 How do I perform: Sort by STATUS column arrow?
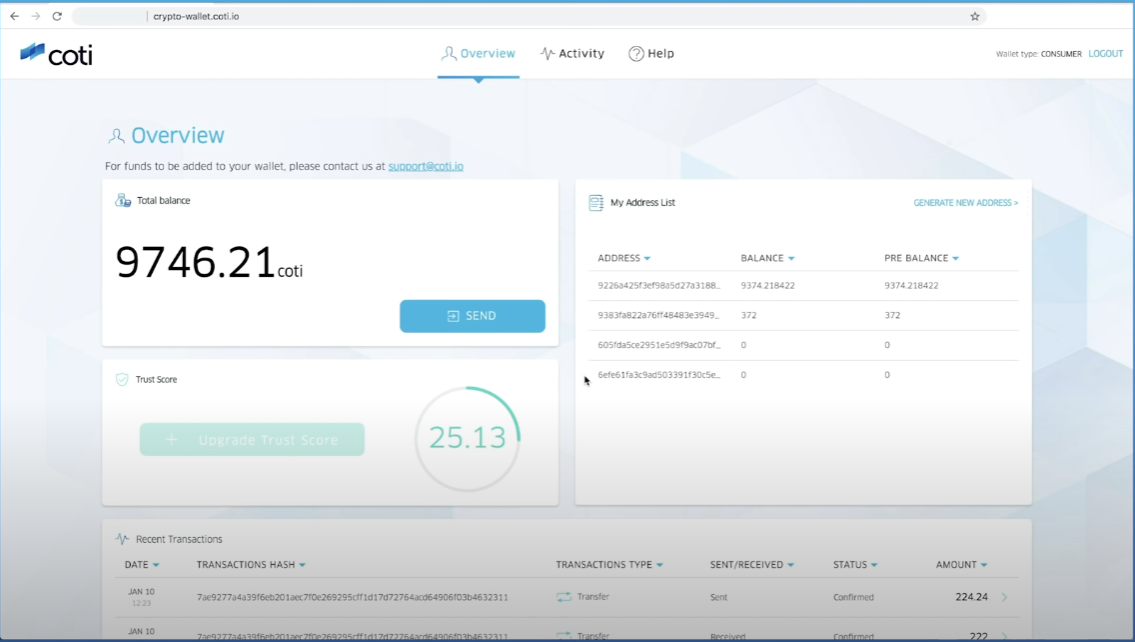click(x=874, y=565)
